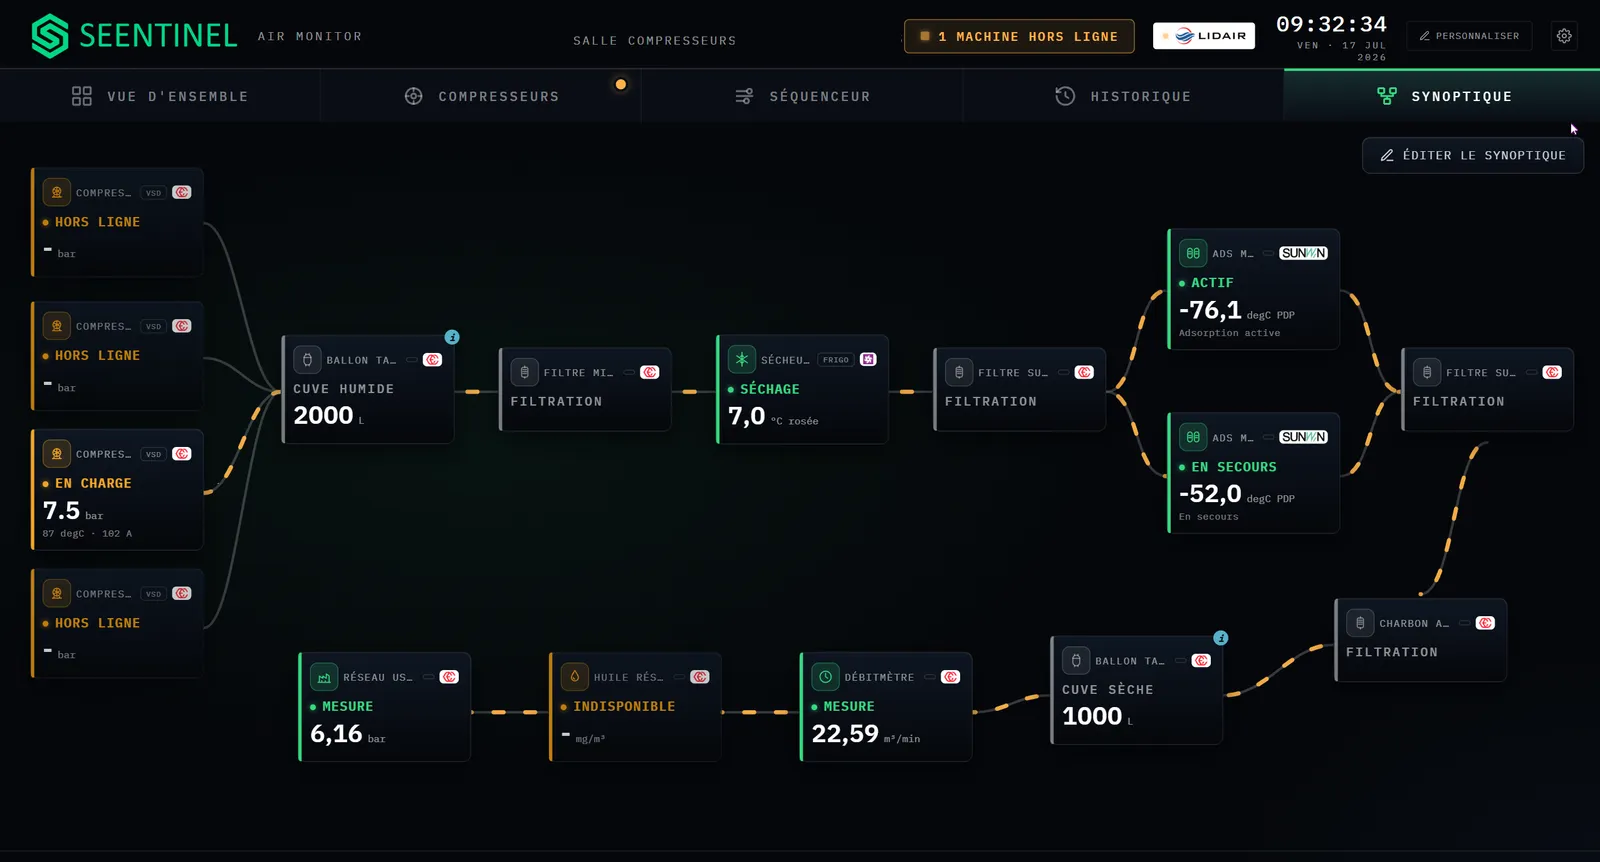Open info badge on Cuve Sèche ballon

[x=1221, y=638]
